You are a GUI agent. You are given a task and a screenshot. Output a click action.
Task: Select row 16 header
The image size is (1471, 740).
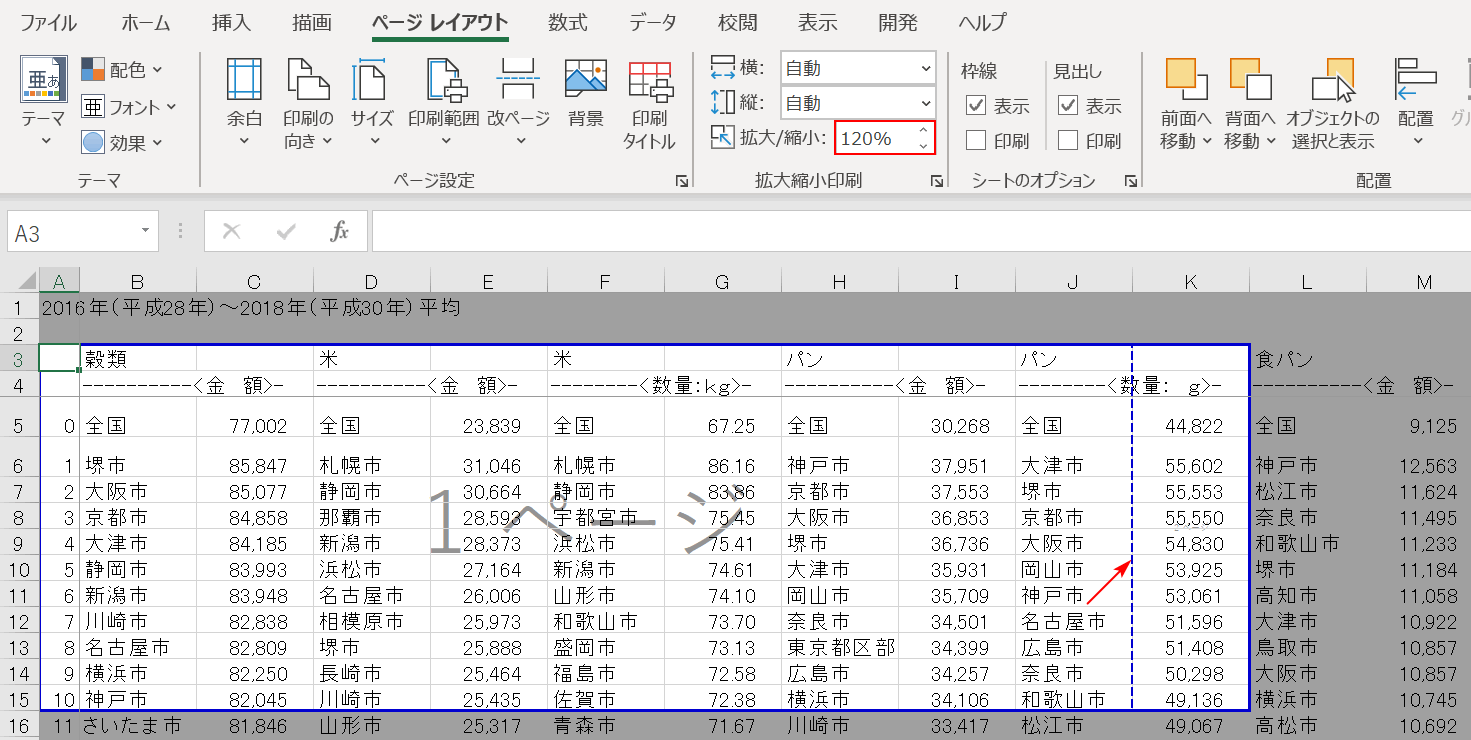19,725
